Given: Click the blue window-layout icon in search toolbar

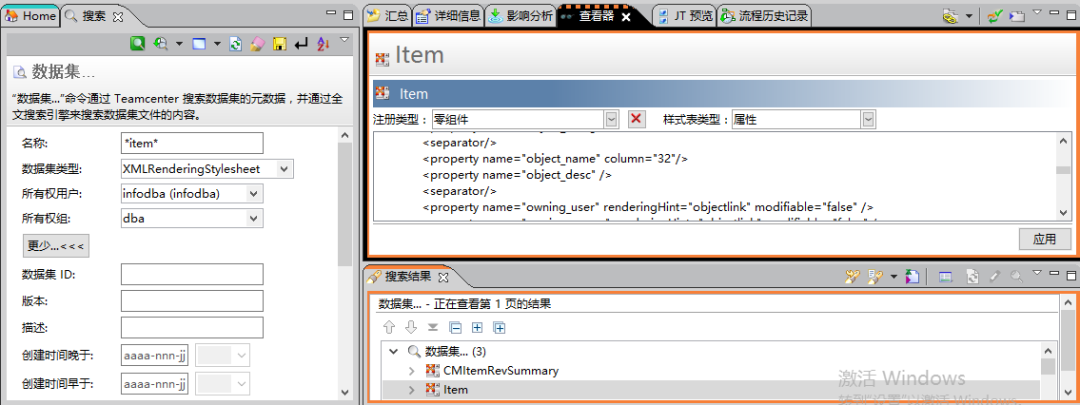Looking at the screenshot, I should [x=199, y=44].
